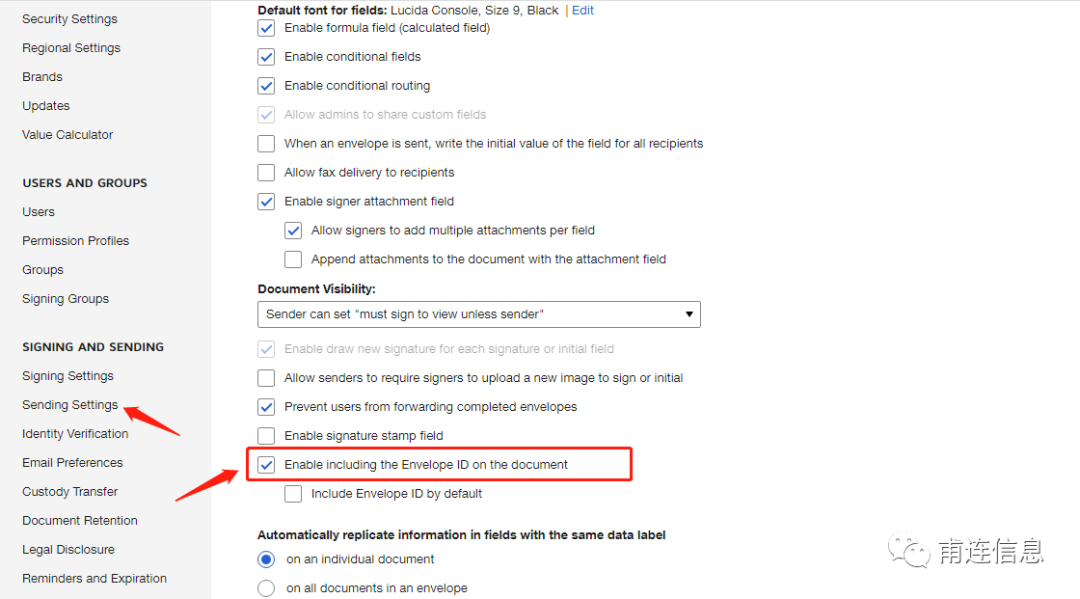Image resolution: width=1080 pixels, height=599 pixels.
Task: Open the Document Visibility dropdown
Action: click(x=478, y=315)
